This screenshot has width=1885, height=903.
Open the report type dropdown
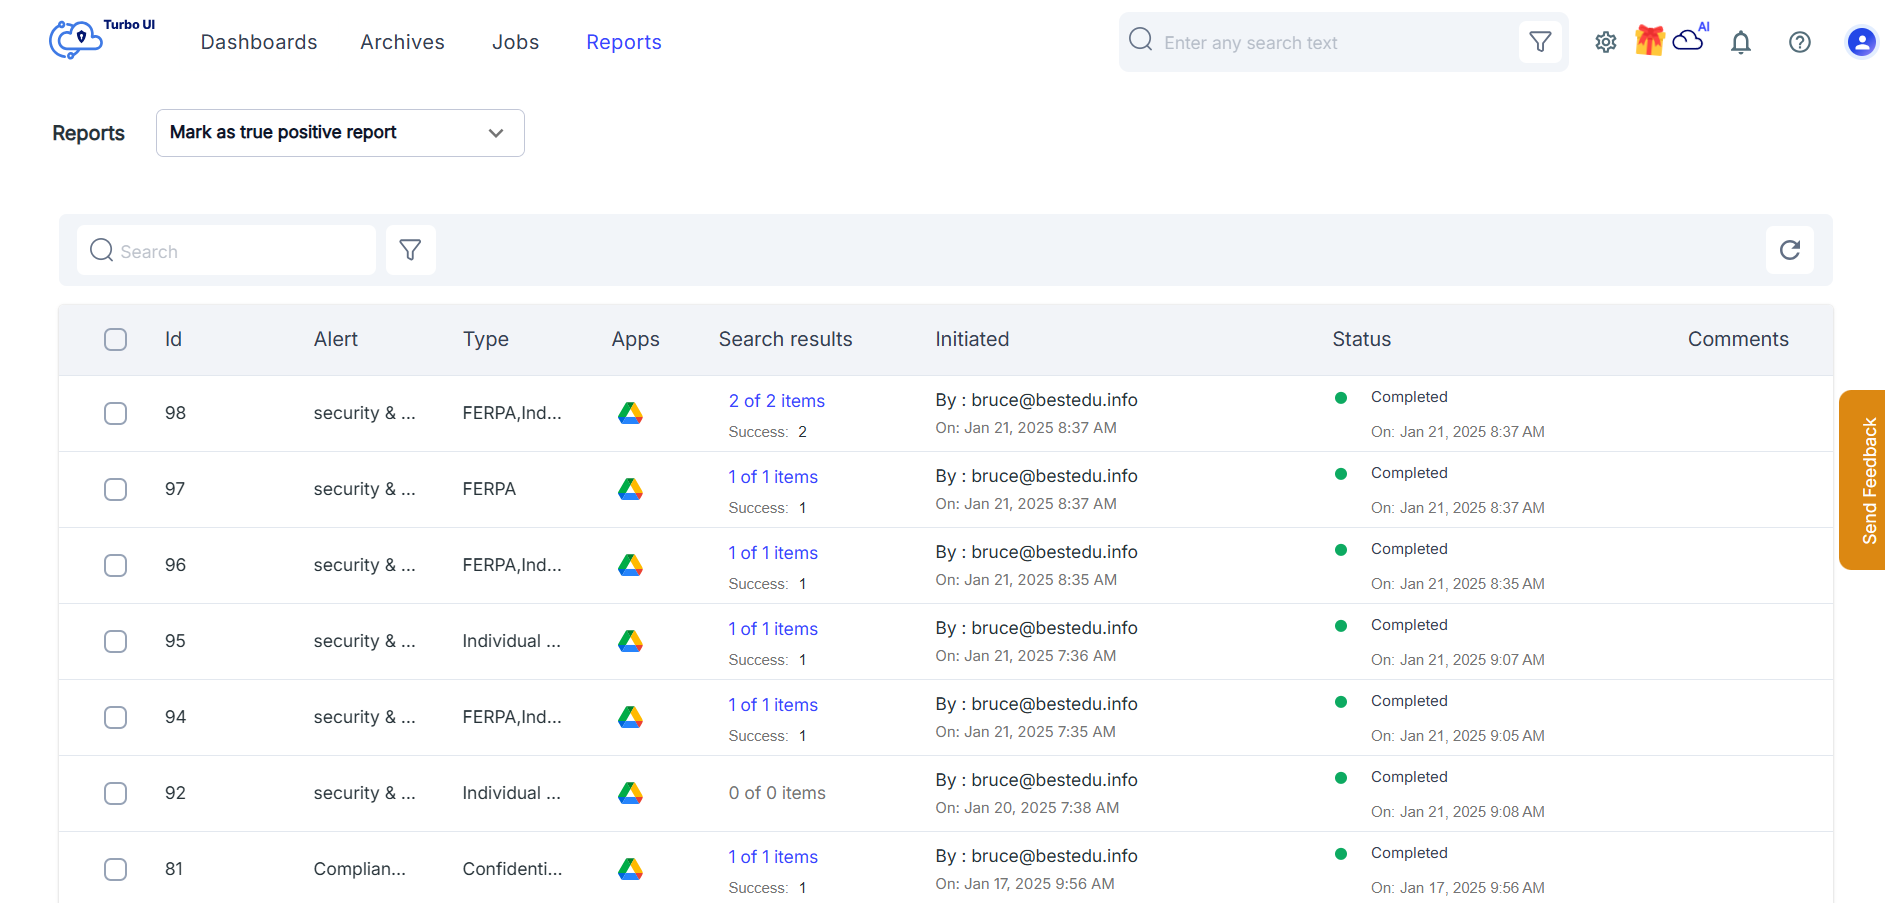(340, 132)
